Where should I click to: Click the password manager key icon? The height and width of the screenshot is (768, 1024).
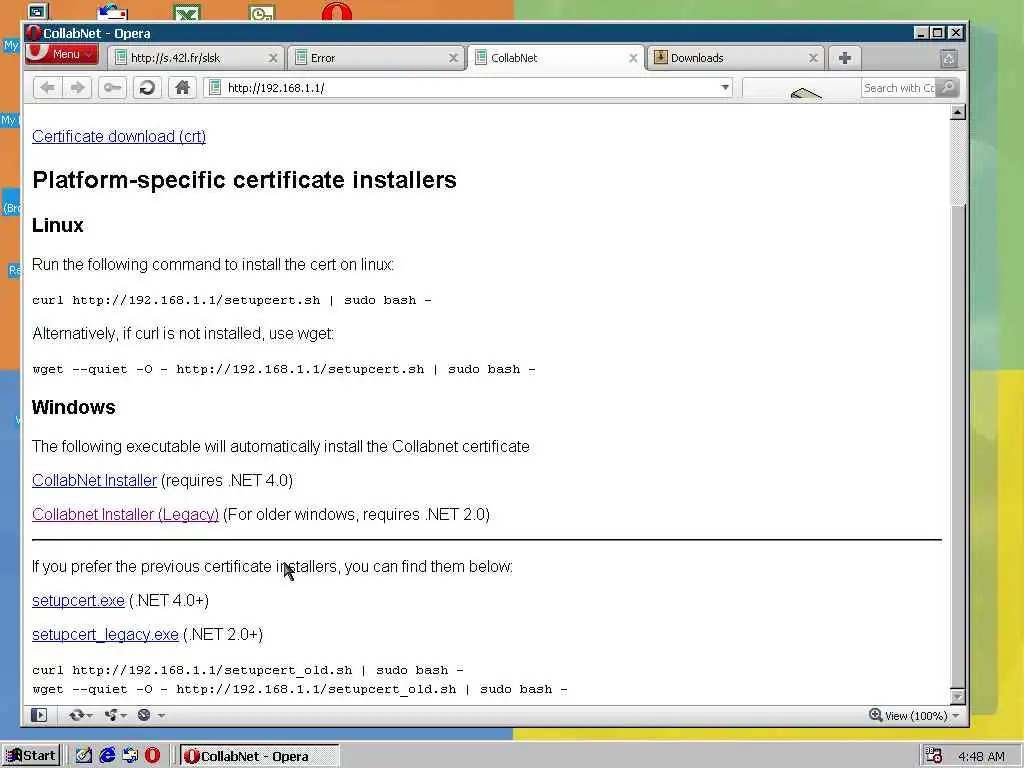coord(112,88)
